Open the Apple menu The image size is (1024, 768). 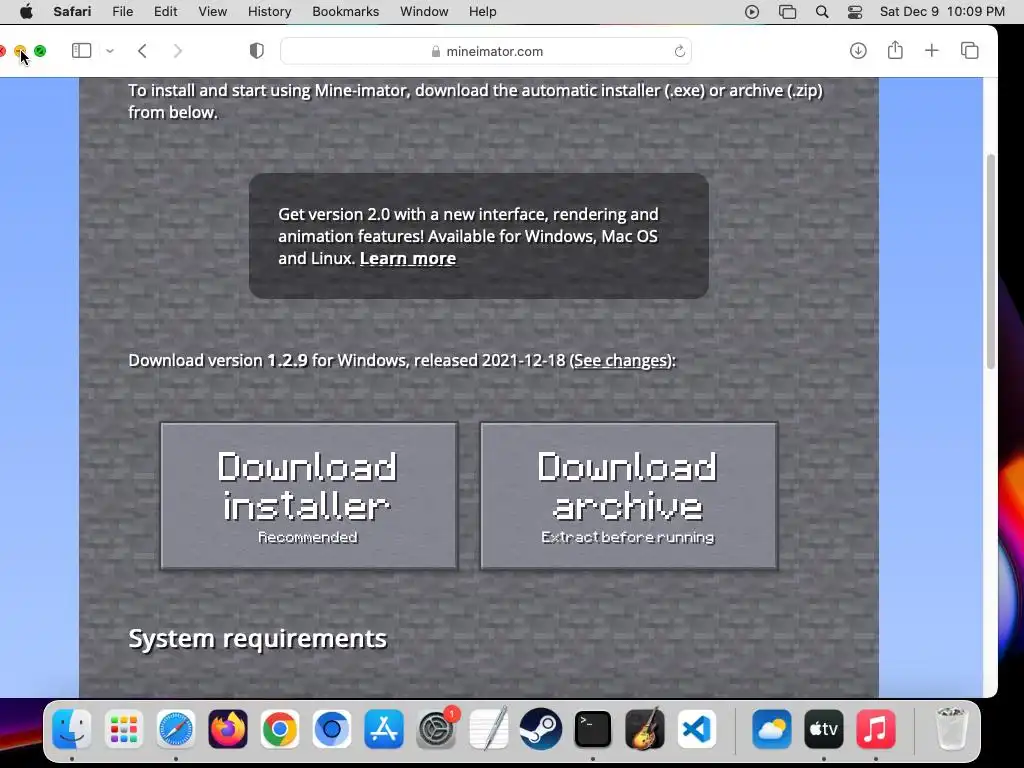click(26, 12)
